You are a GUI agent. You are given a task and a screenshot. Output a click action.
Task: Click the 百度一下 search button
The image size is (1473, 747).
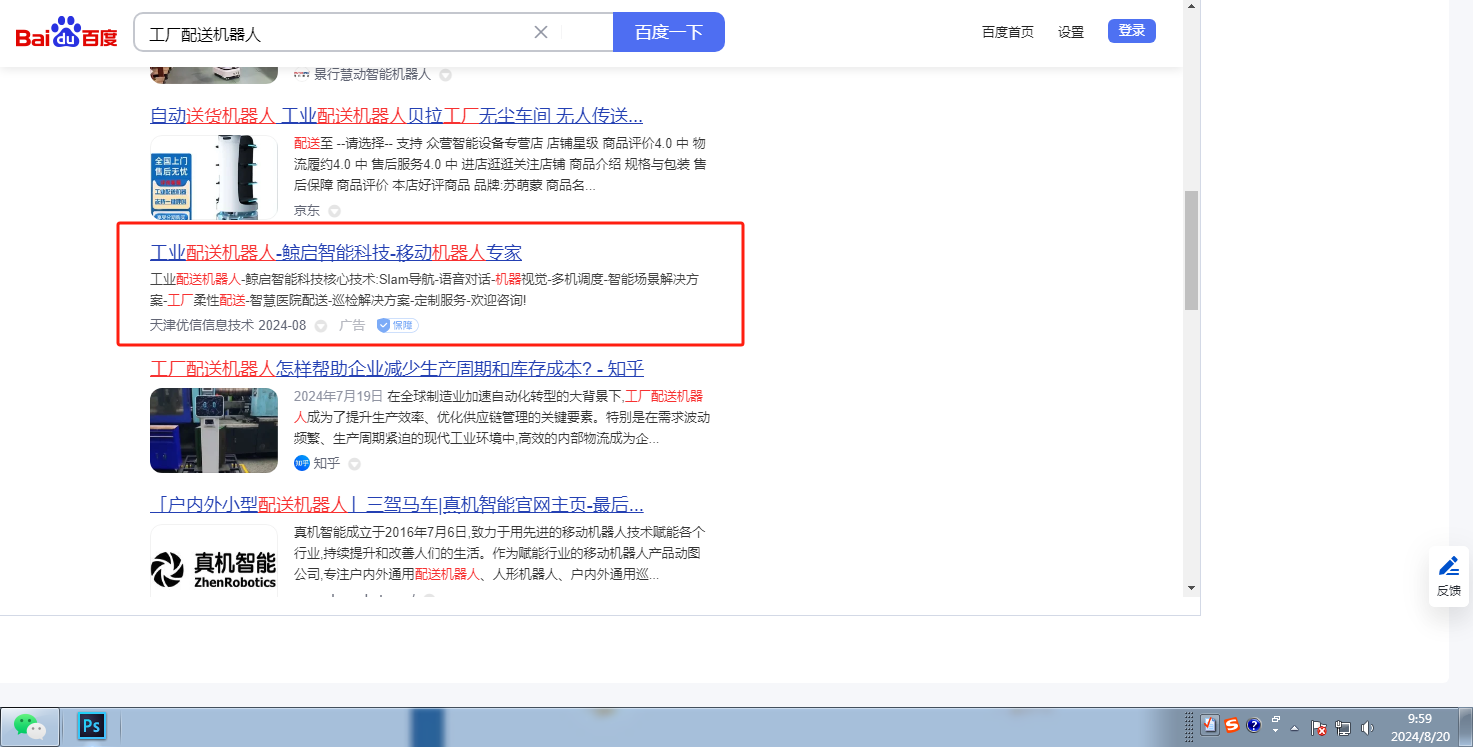click(x=668, y=32)
